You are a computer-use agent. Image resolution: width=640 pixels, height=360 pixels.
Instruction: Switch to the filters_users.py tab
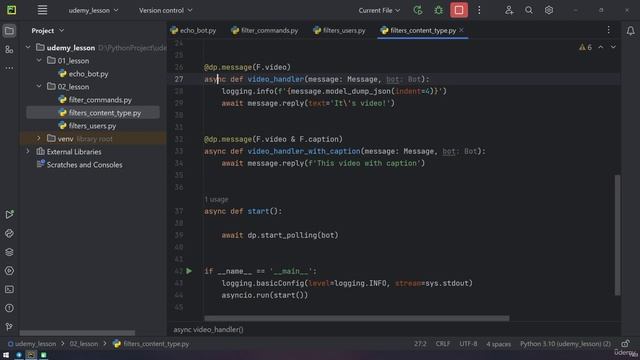click(x=339, y=30)
